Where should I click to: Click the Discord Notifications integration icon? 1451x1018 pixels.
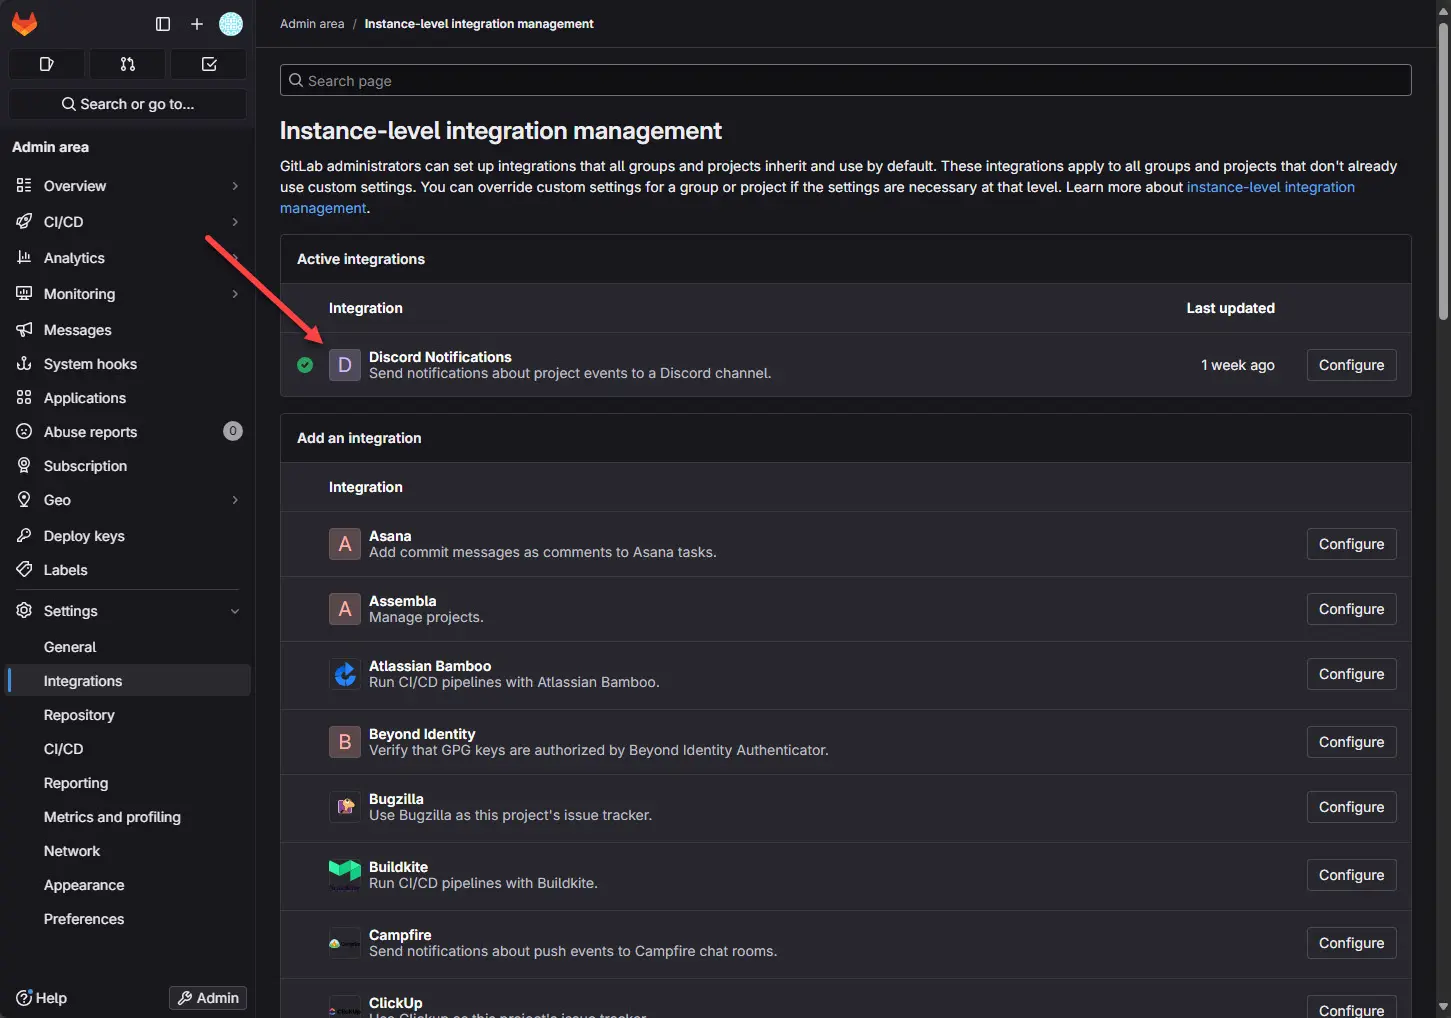[x=344, y=365]
